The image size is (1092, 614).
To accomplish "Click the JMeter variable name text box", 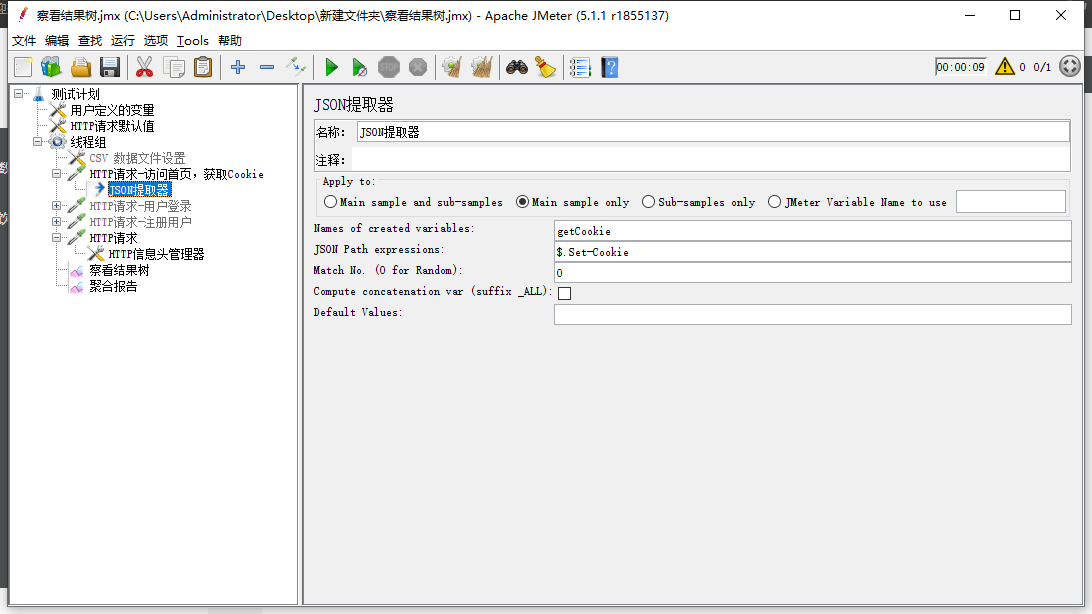I will 1011,202.
